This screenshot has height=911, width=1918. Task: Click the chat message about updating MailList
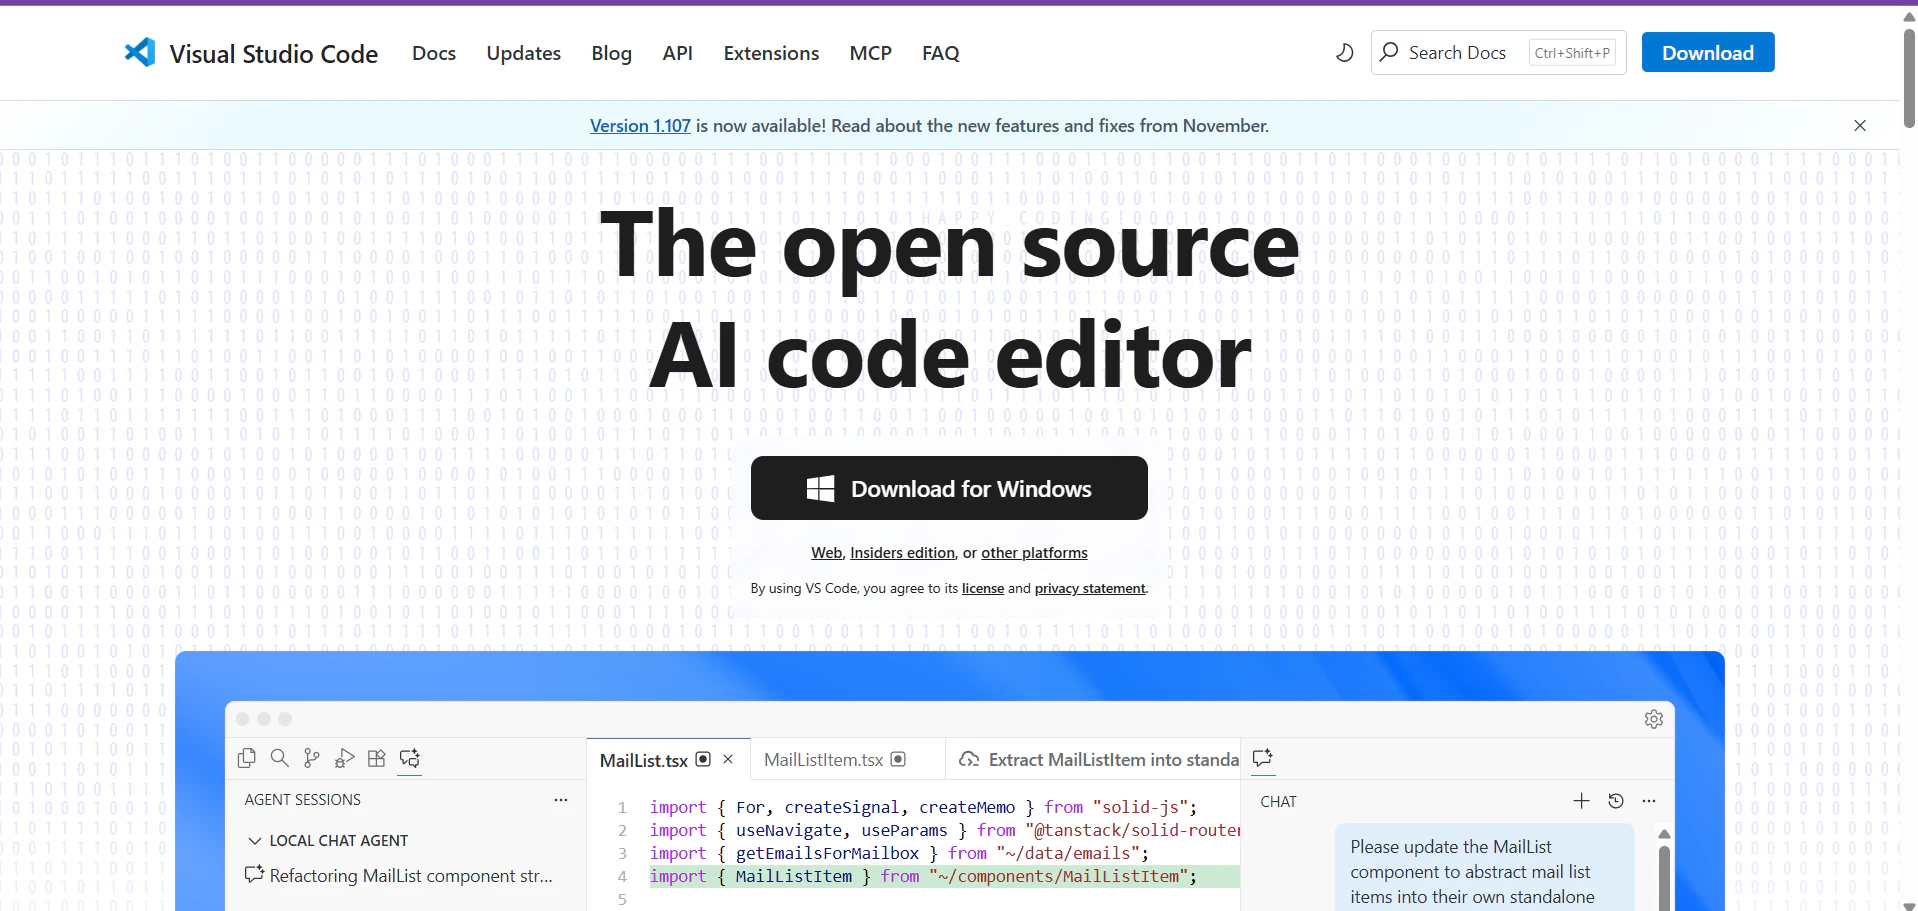tap(1485, 867)
